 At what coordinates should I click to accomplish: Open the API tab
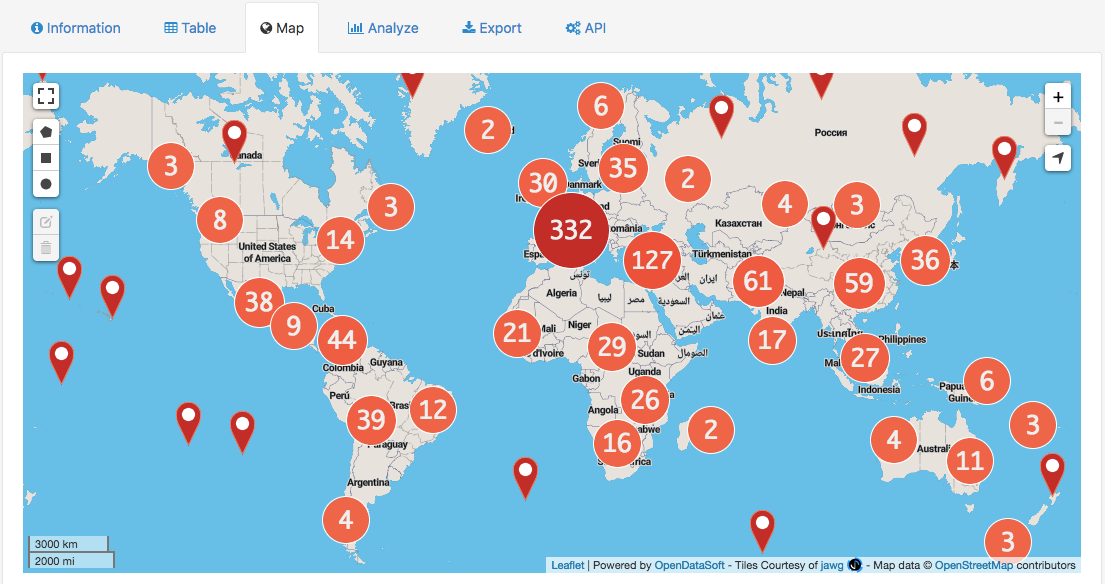click(x=586, y=28)
